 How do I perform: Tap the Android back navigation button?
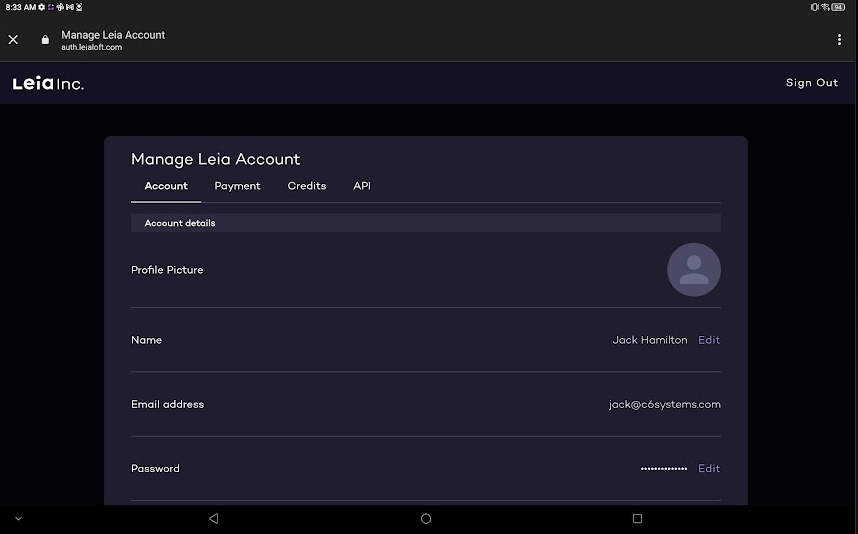213,518
